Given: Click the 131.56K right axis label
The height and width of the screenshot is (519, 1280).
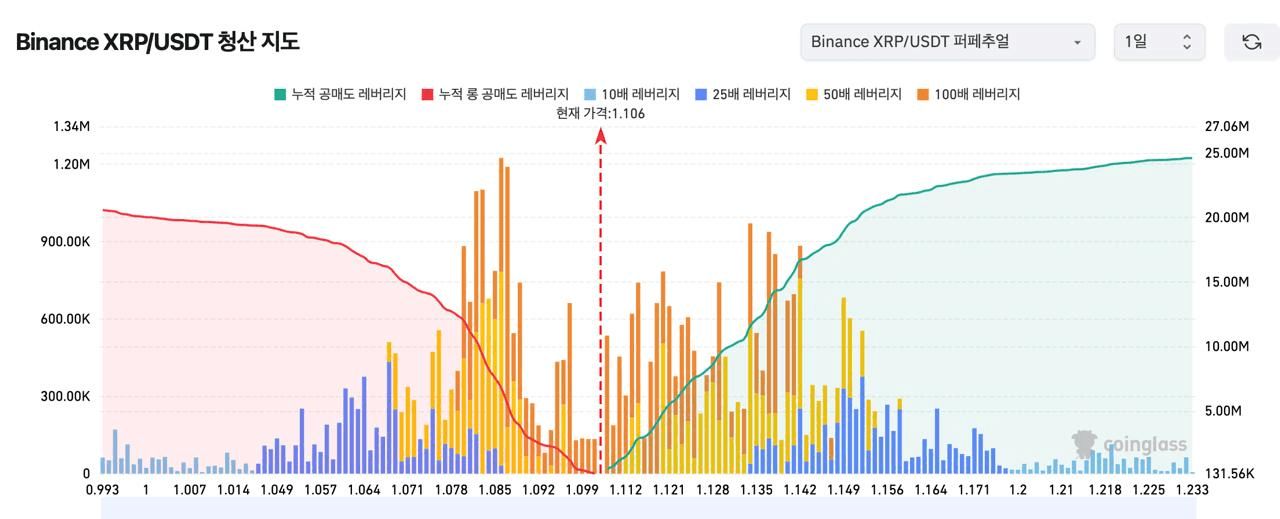Looking at the screenshot, I should coord(1228,473).
